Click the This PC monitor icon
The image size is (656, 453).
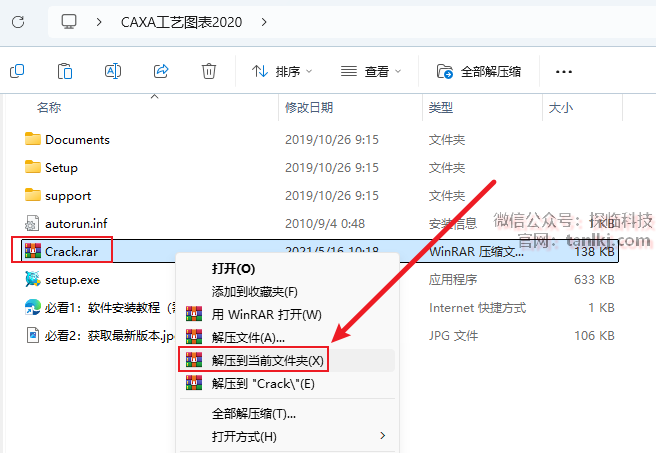coord(69,21)
